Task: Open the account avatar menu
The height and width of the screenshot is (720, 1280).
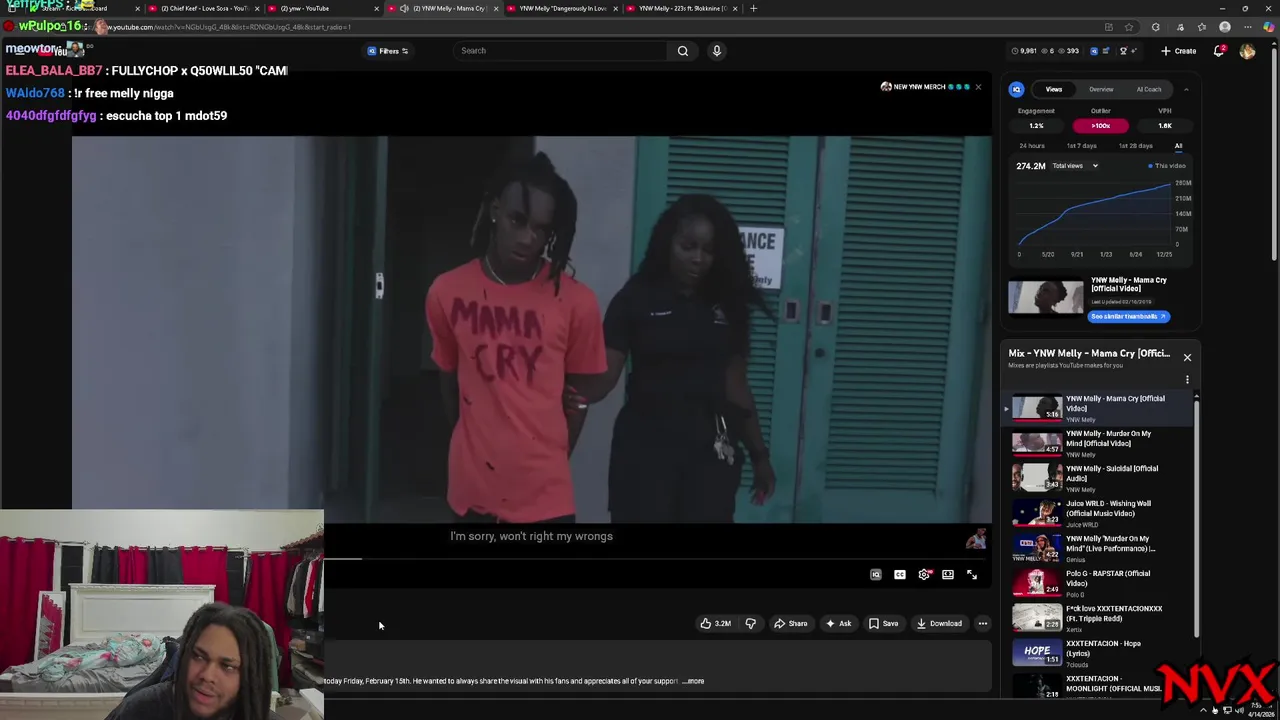Action: click(x=1247, y=51)
